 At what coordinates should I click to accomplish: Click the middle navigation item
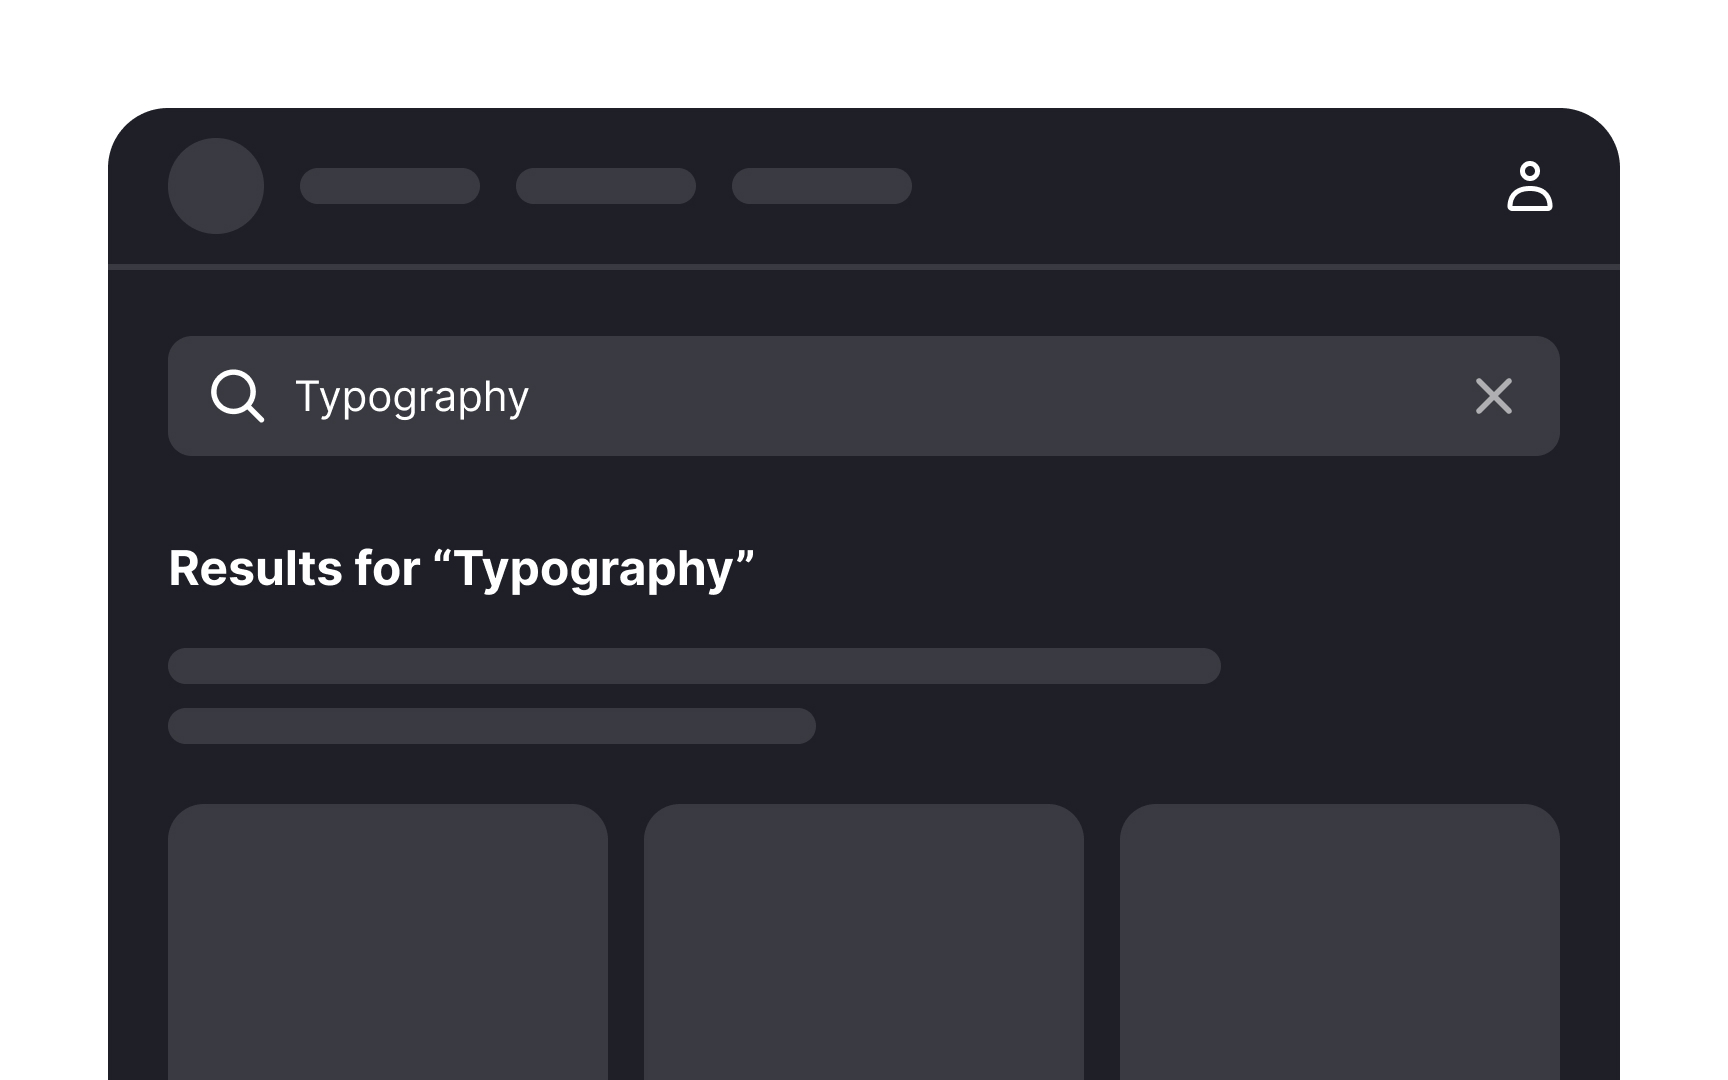click(x=606, y=186)
